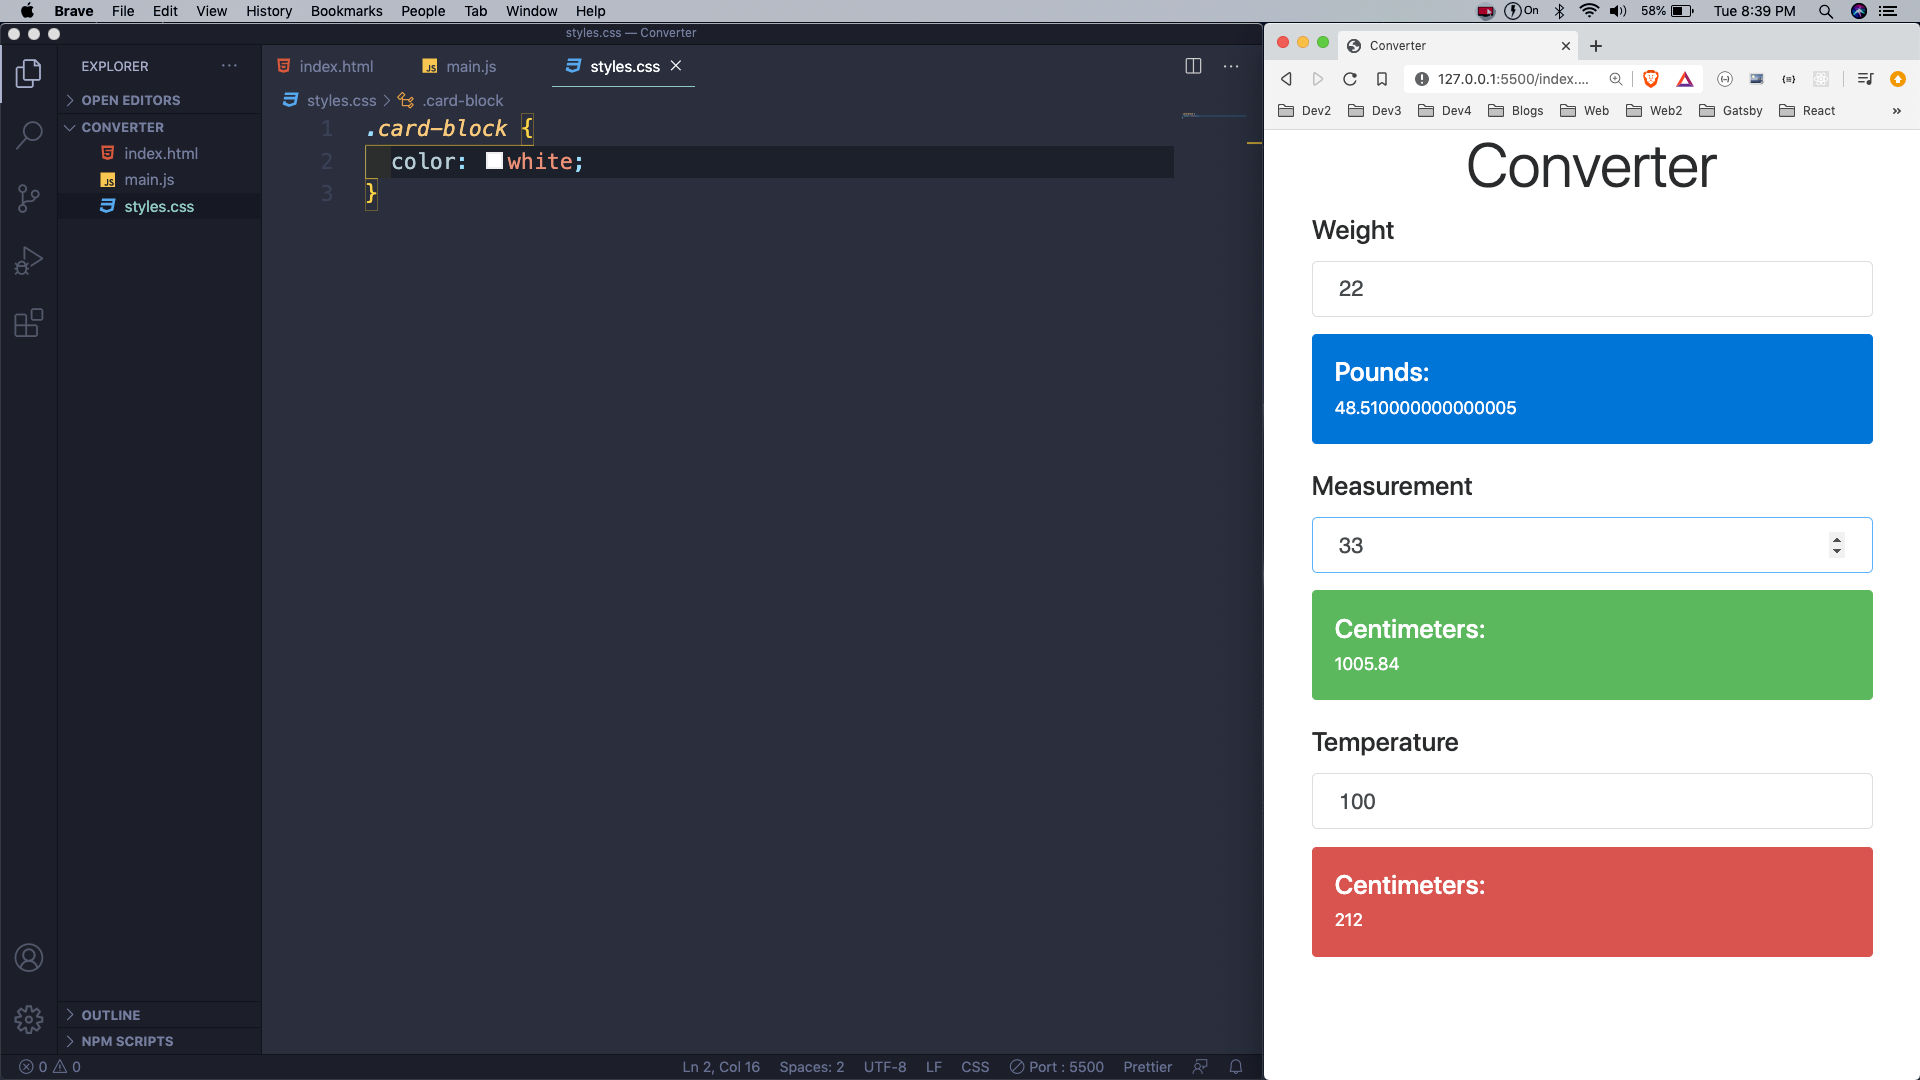Image resolution: width=1920 pixels, height=1080 pixels.
Task: Open the Wi-Fi menu bar icon
Action: (x=1589, y=11)
